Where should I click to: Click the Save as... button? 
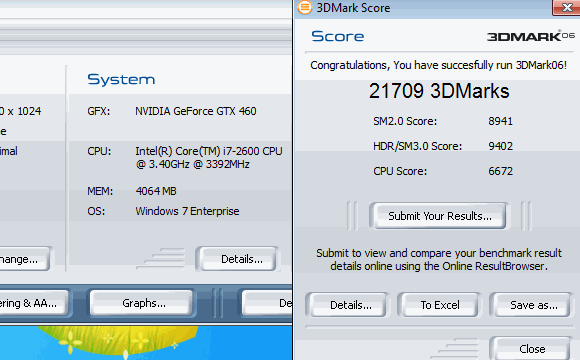coord(532,305)
